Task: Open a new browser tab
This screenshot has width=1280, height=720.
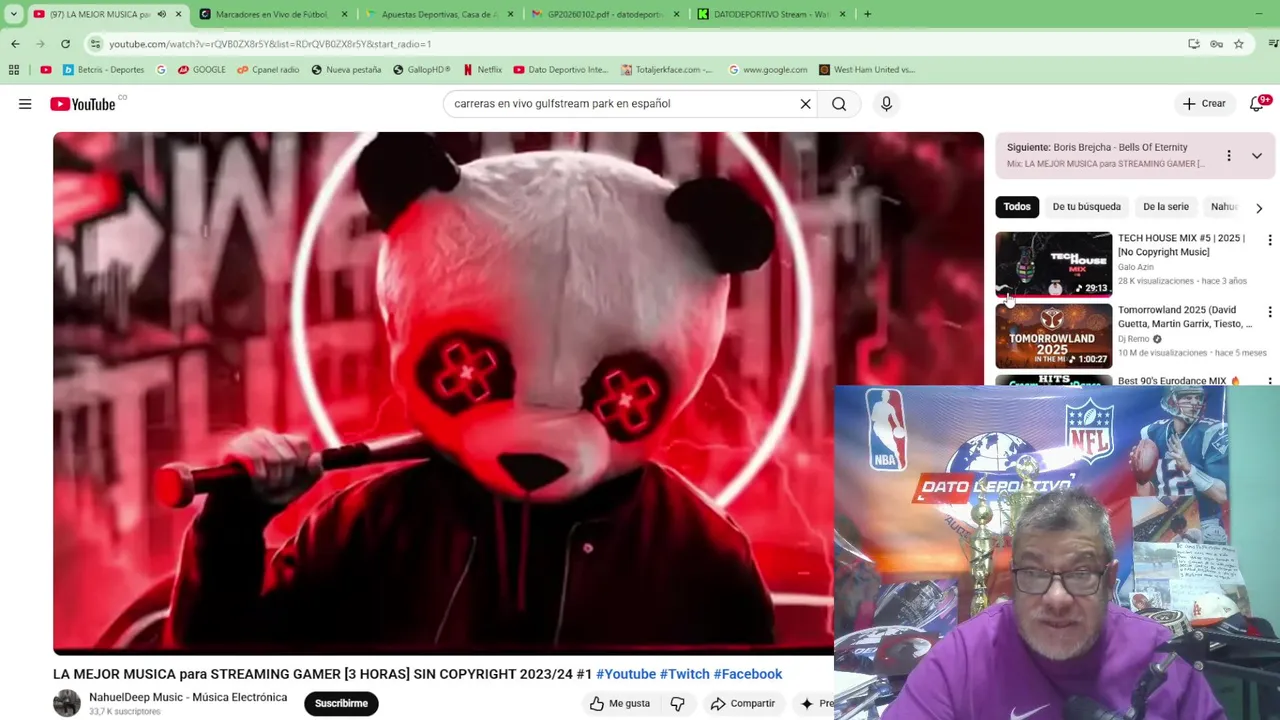Action: [867, 14]
